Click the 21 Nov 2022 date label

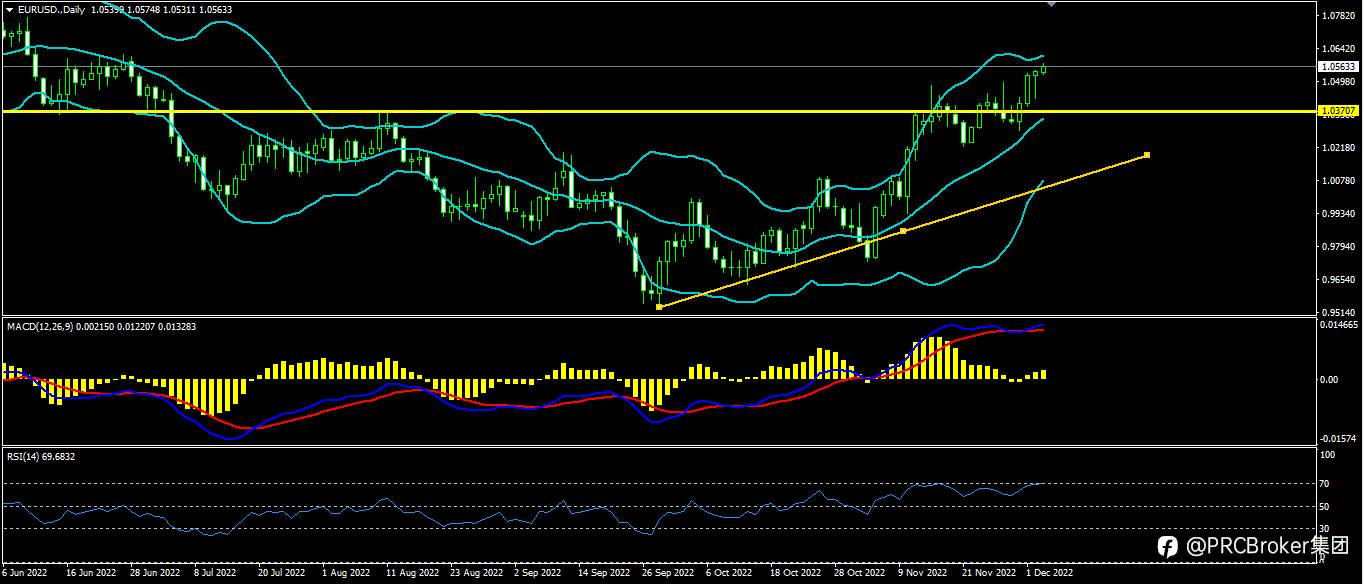(988, 574)
